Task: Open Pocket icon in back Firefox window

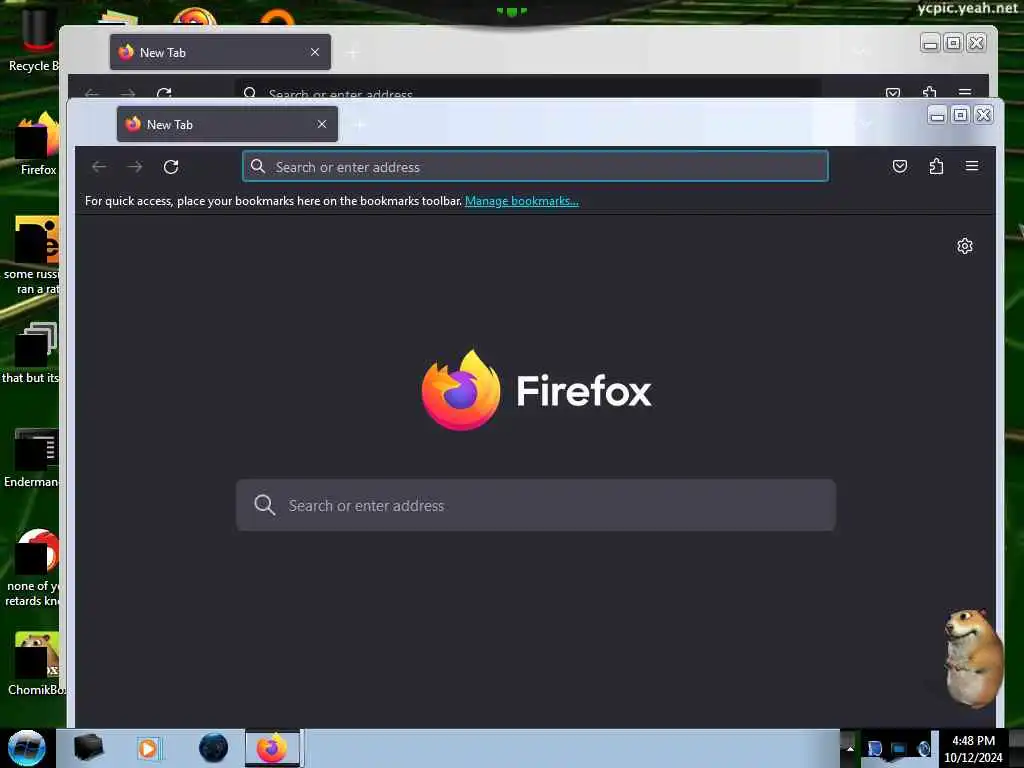Action: pos(893,92)
